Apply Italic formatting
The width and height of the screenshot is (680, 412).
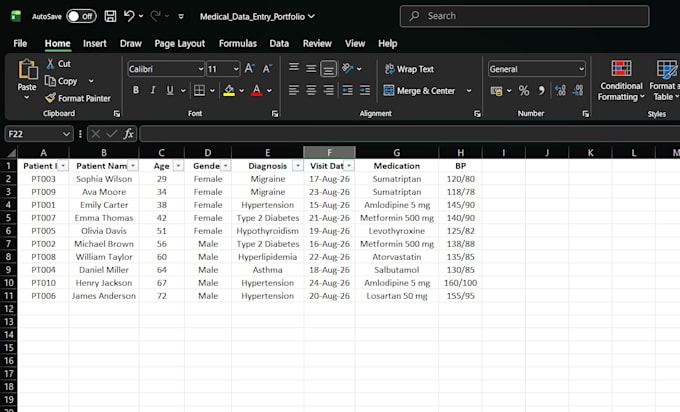[153, 90]
